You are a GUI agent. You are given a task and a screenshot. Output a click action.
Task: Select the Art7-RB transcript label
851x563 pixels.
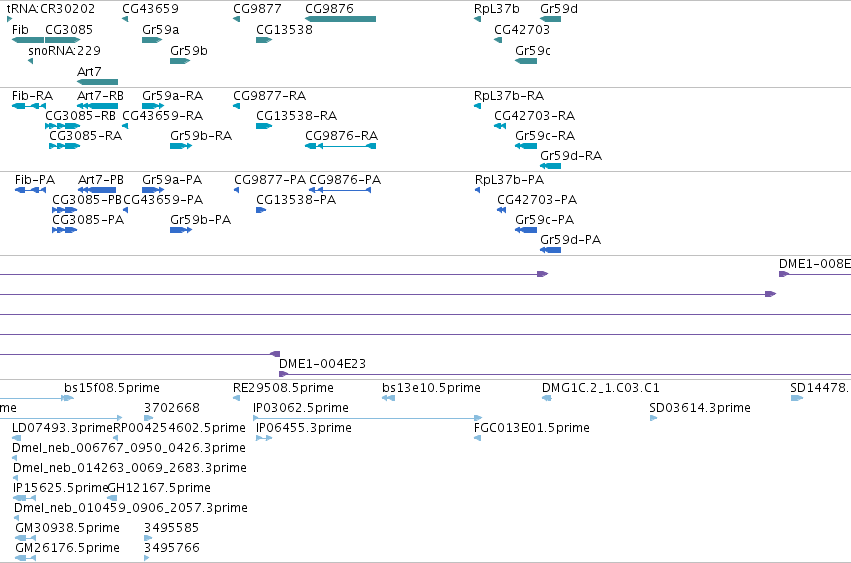[100, 96]
